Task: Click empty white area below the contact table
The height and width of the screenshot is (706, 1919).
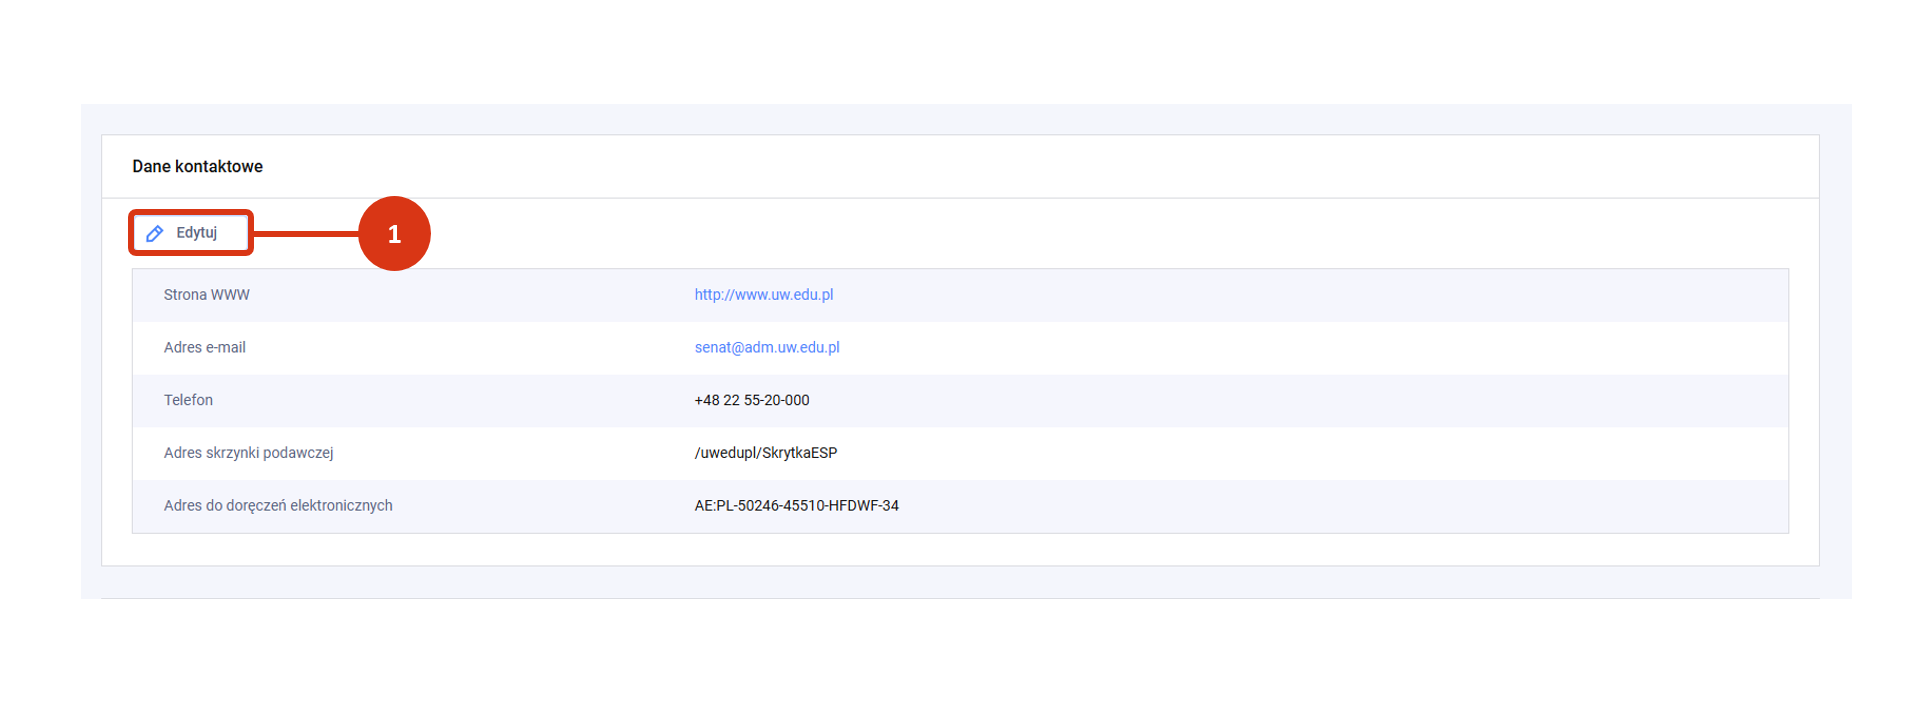Action: click(960, 549)
